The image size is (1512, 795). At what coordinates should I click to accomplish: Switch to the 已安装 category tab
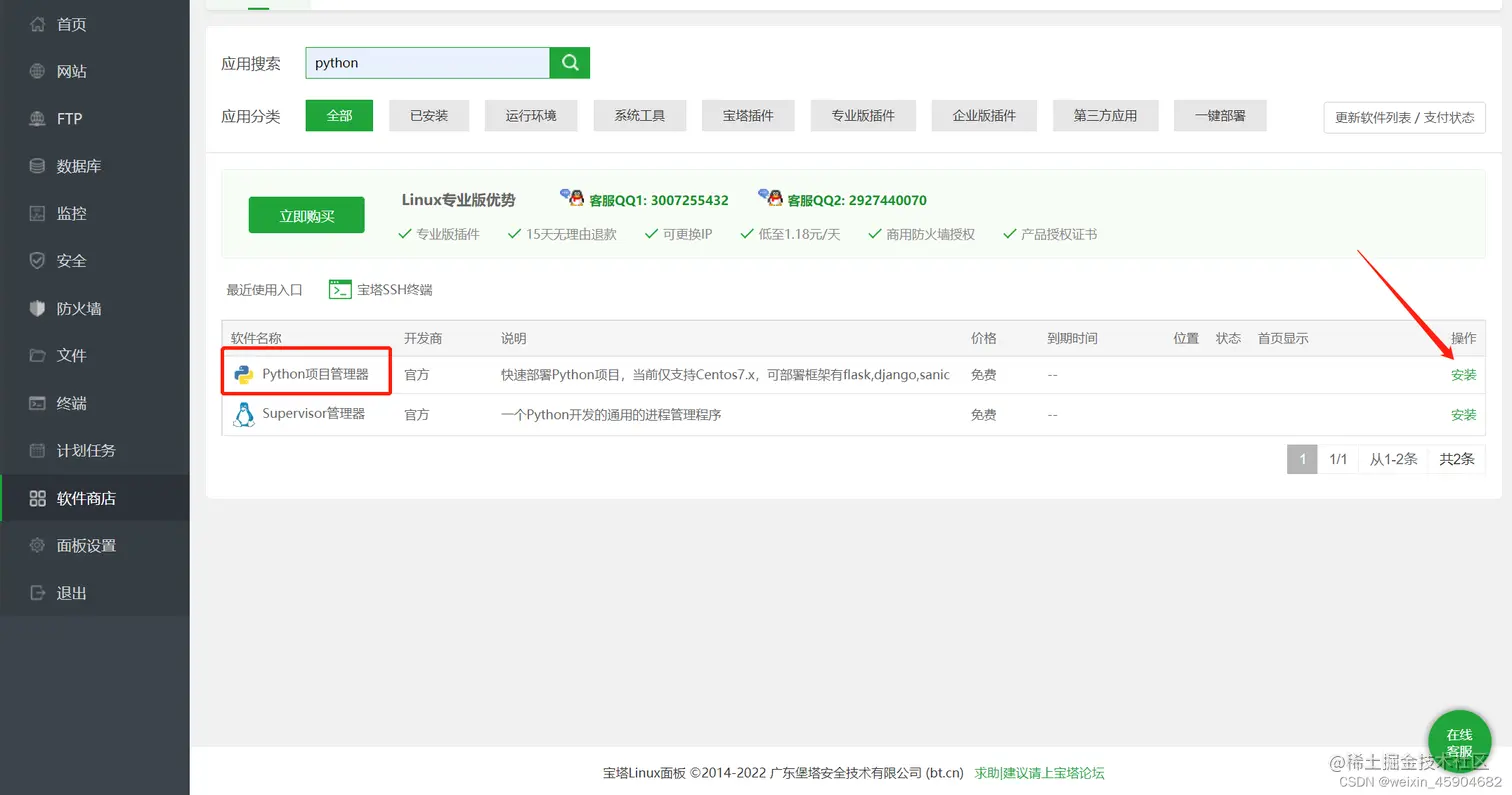(x=429, y=115)
